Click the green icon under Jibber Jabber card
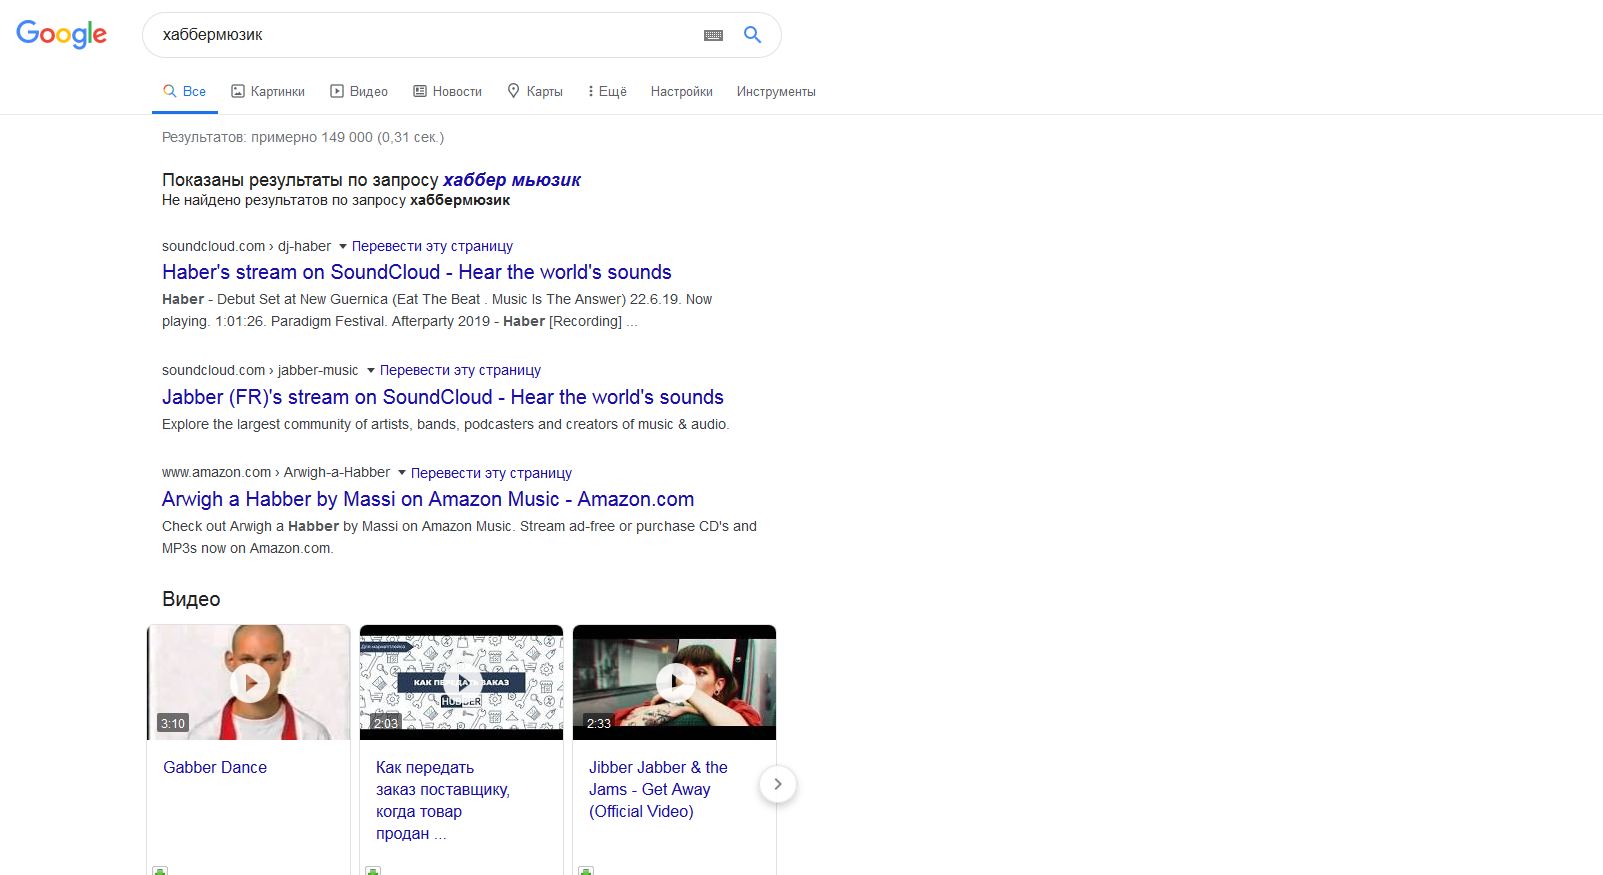Viewport: 1603px width, 875px height. 586,870
